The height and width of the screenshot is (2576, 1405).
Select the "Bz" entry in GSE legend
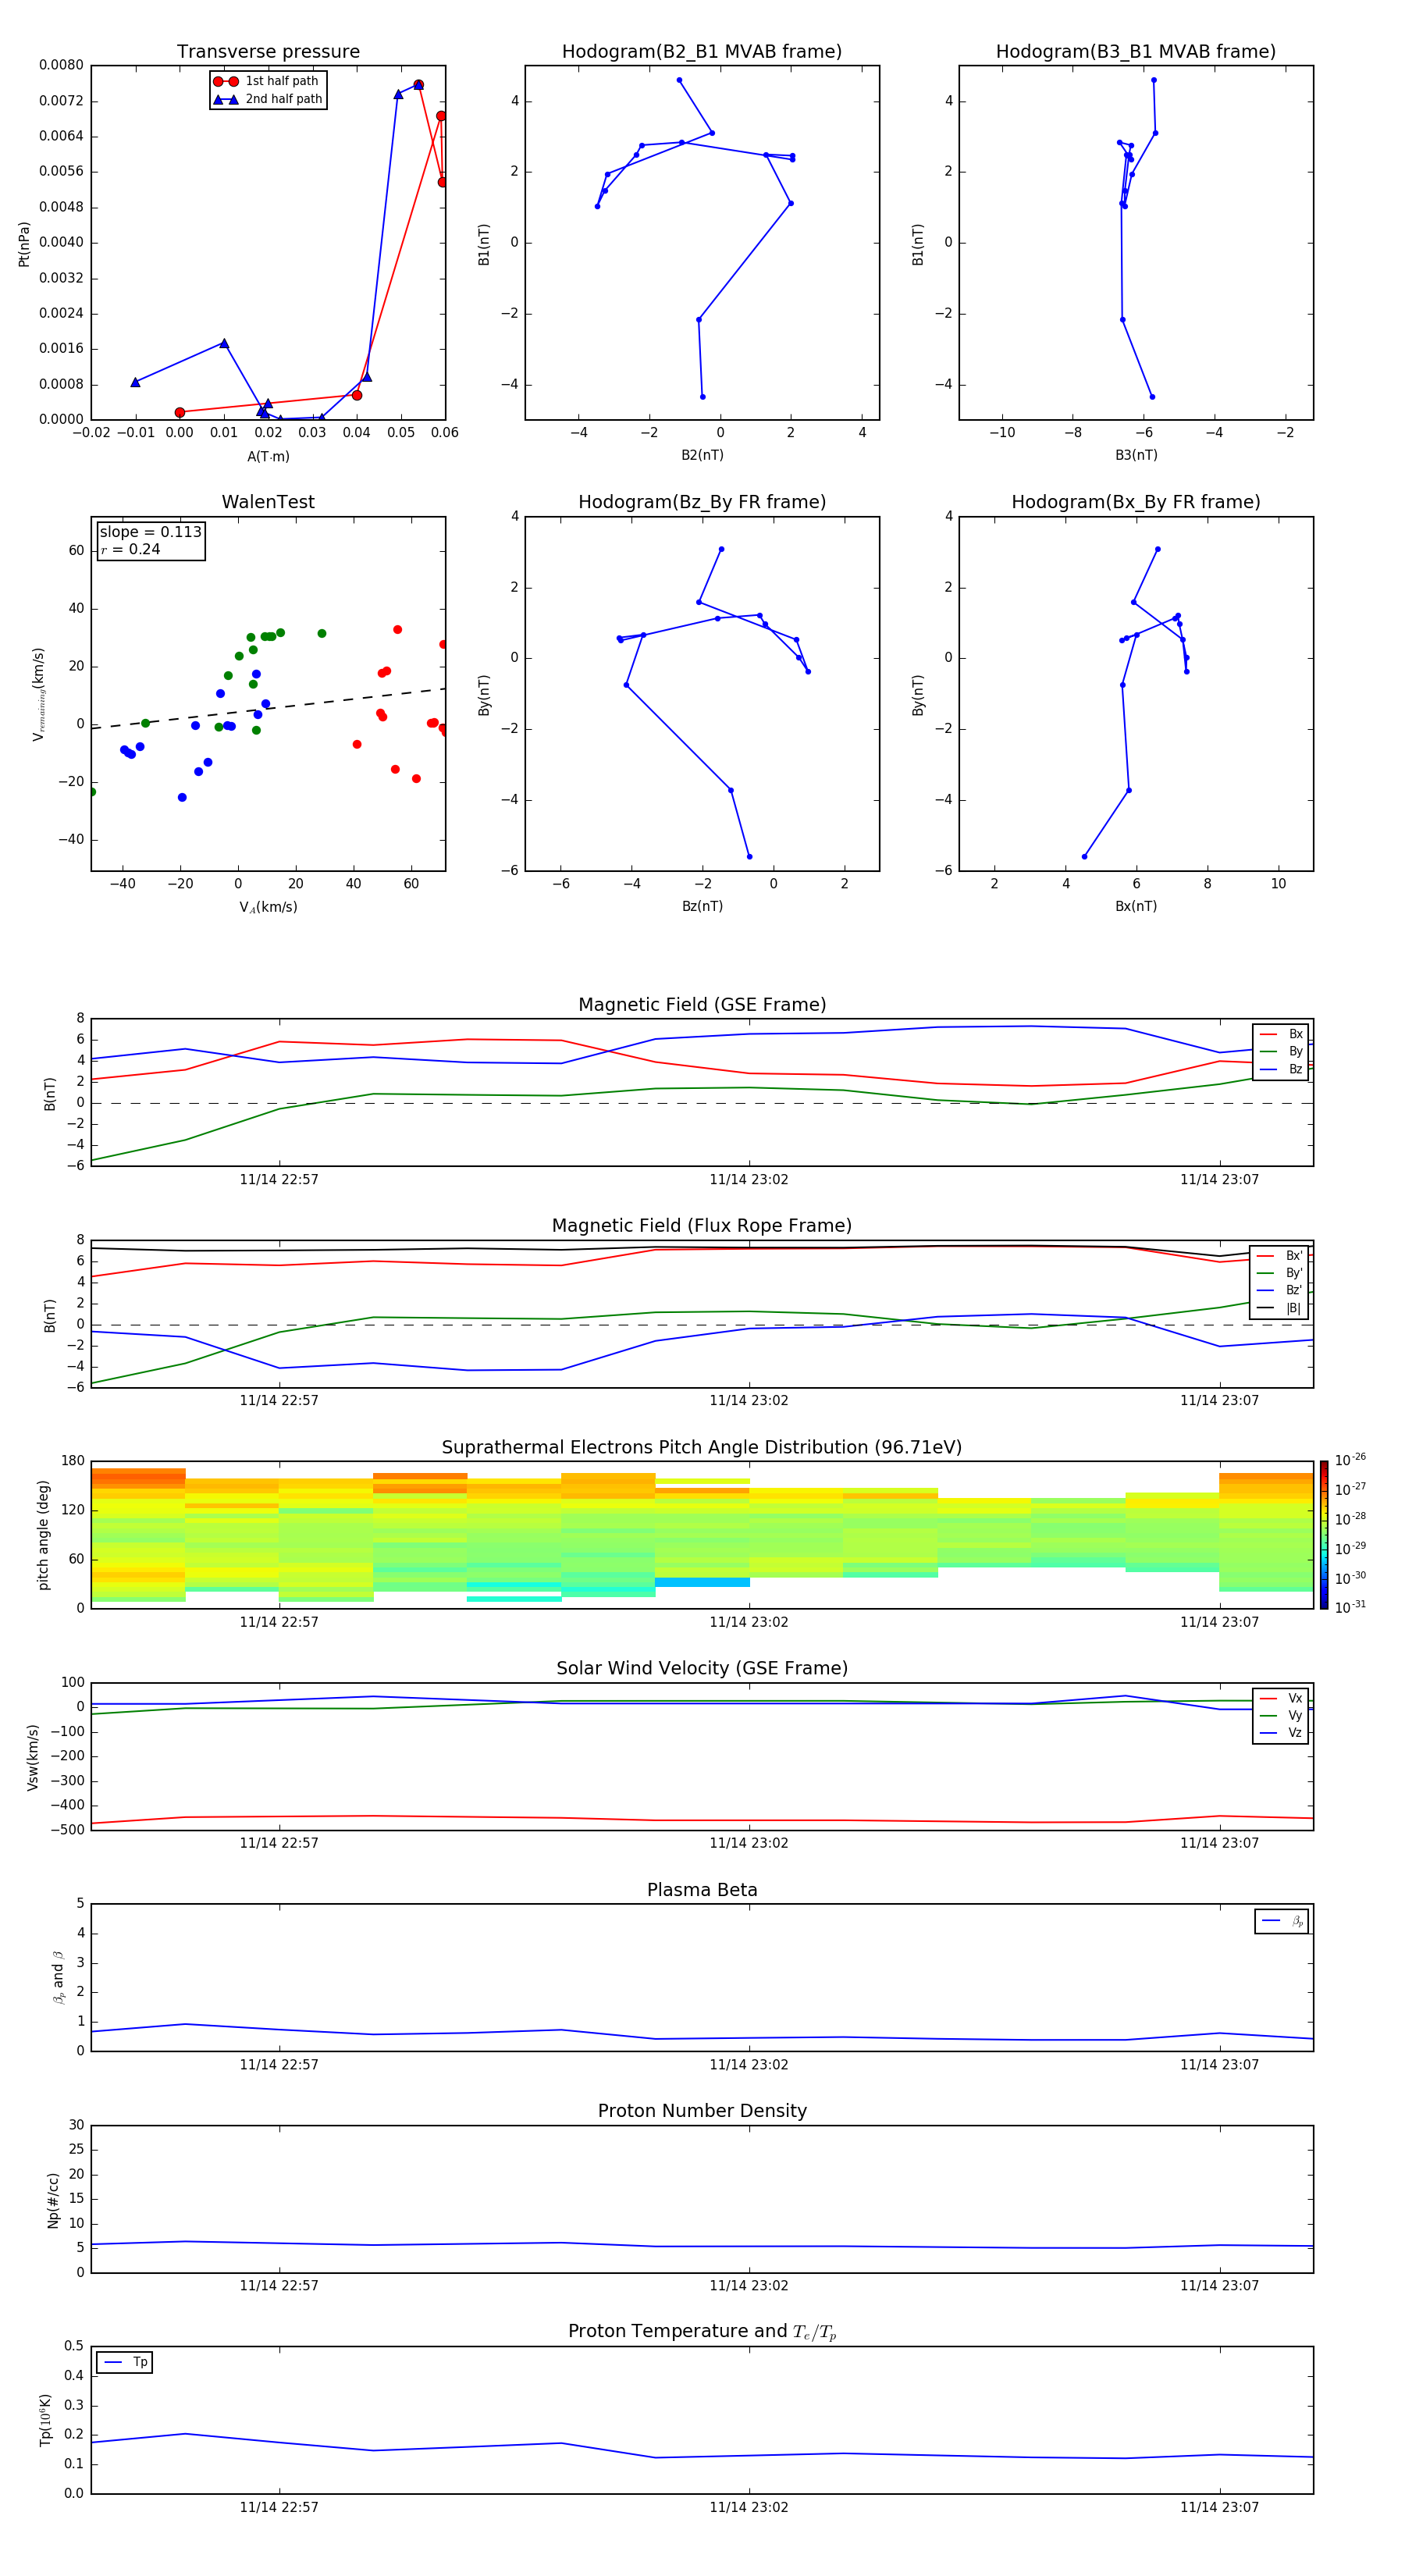pyautogui.click(x=1282, y=1069)
